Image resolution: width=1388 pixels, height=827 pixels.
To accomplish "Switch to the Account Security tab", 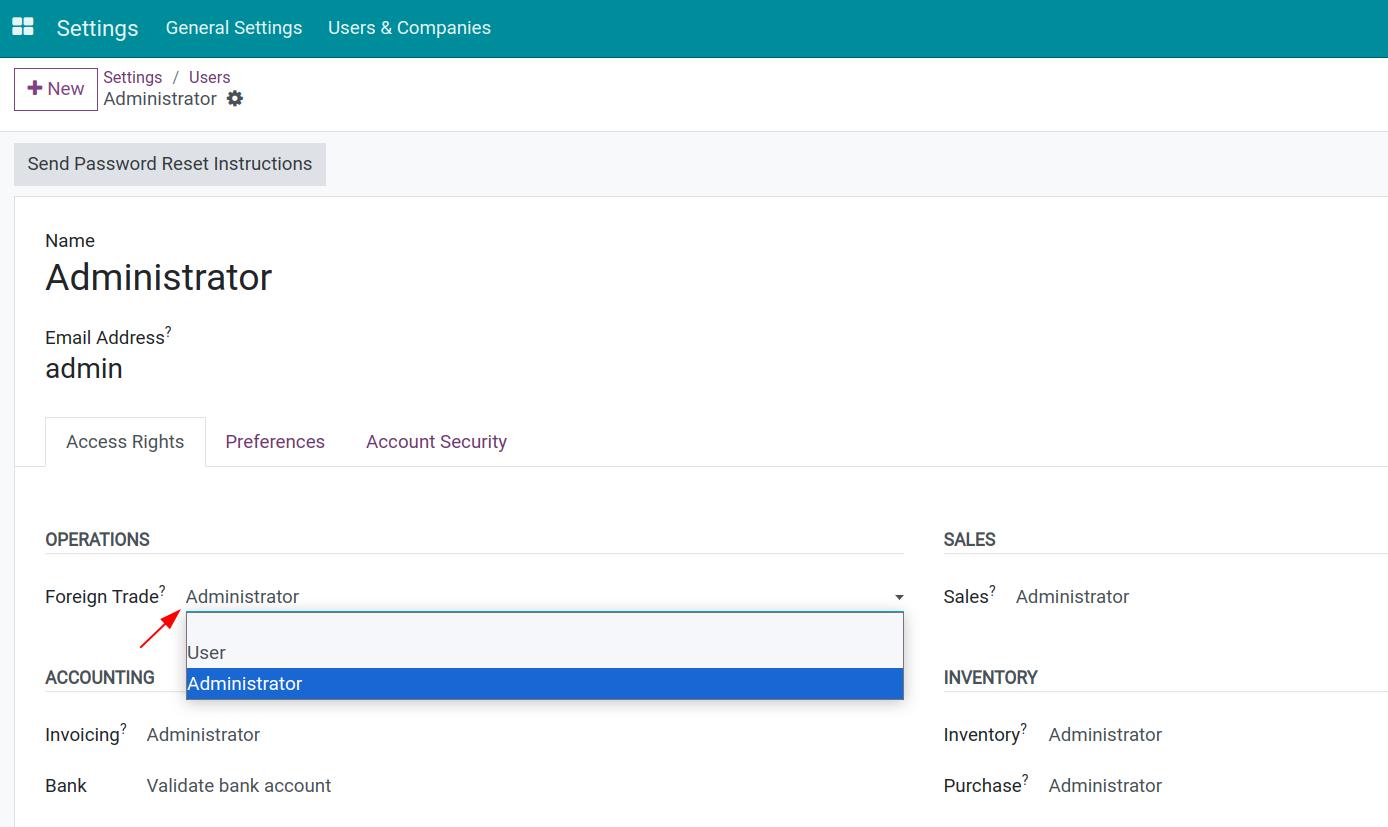I will [436, 442].
